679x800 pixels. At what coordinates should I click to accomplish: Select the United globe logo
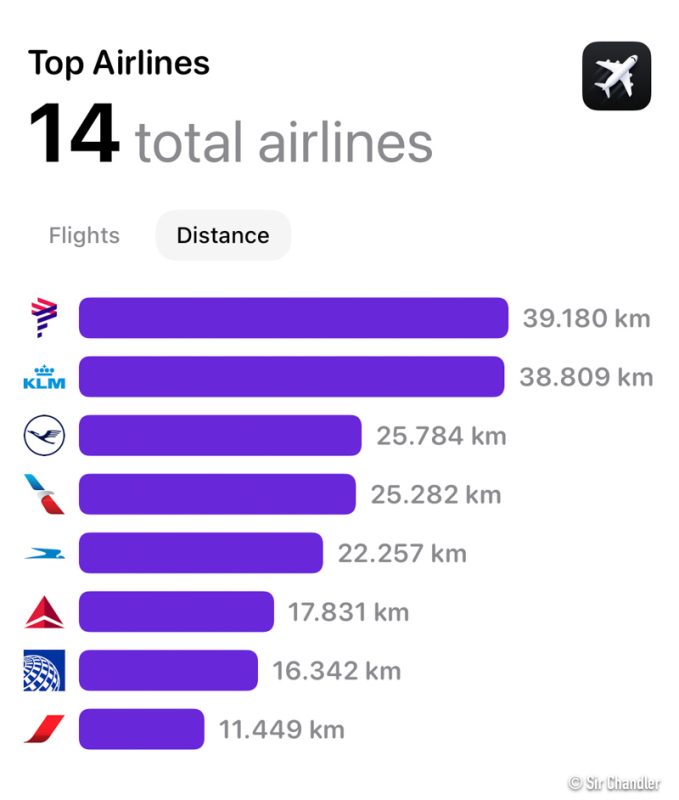pos(44,670)
